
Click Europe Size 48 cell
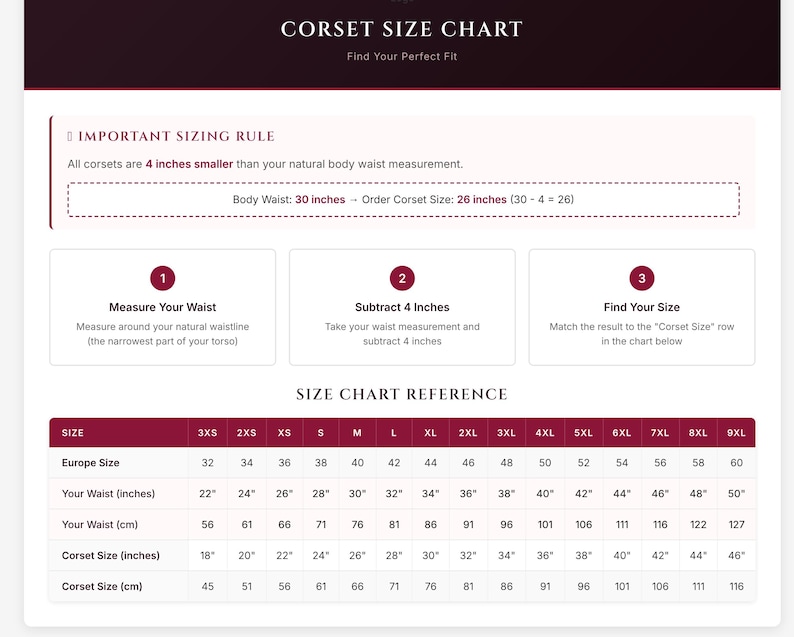506,463
